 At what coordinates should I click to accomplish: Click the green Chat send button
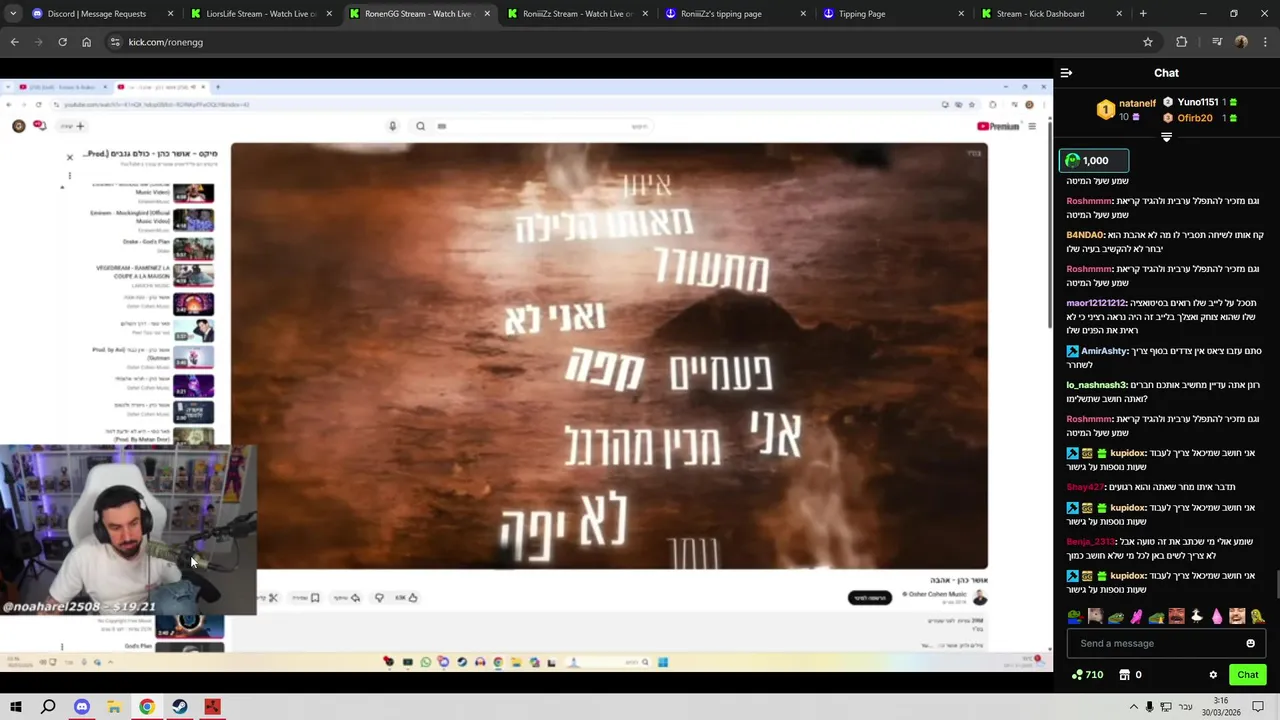pos(1247,675)
